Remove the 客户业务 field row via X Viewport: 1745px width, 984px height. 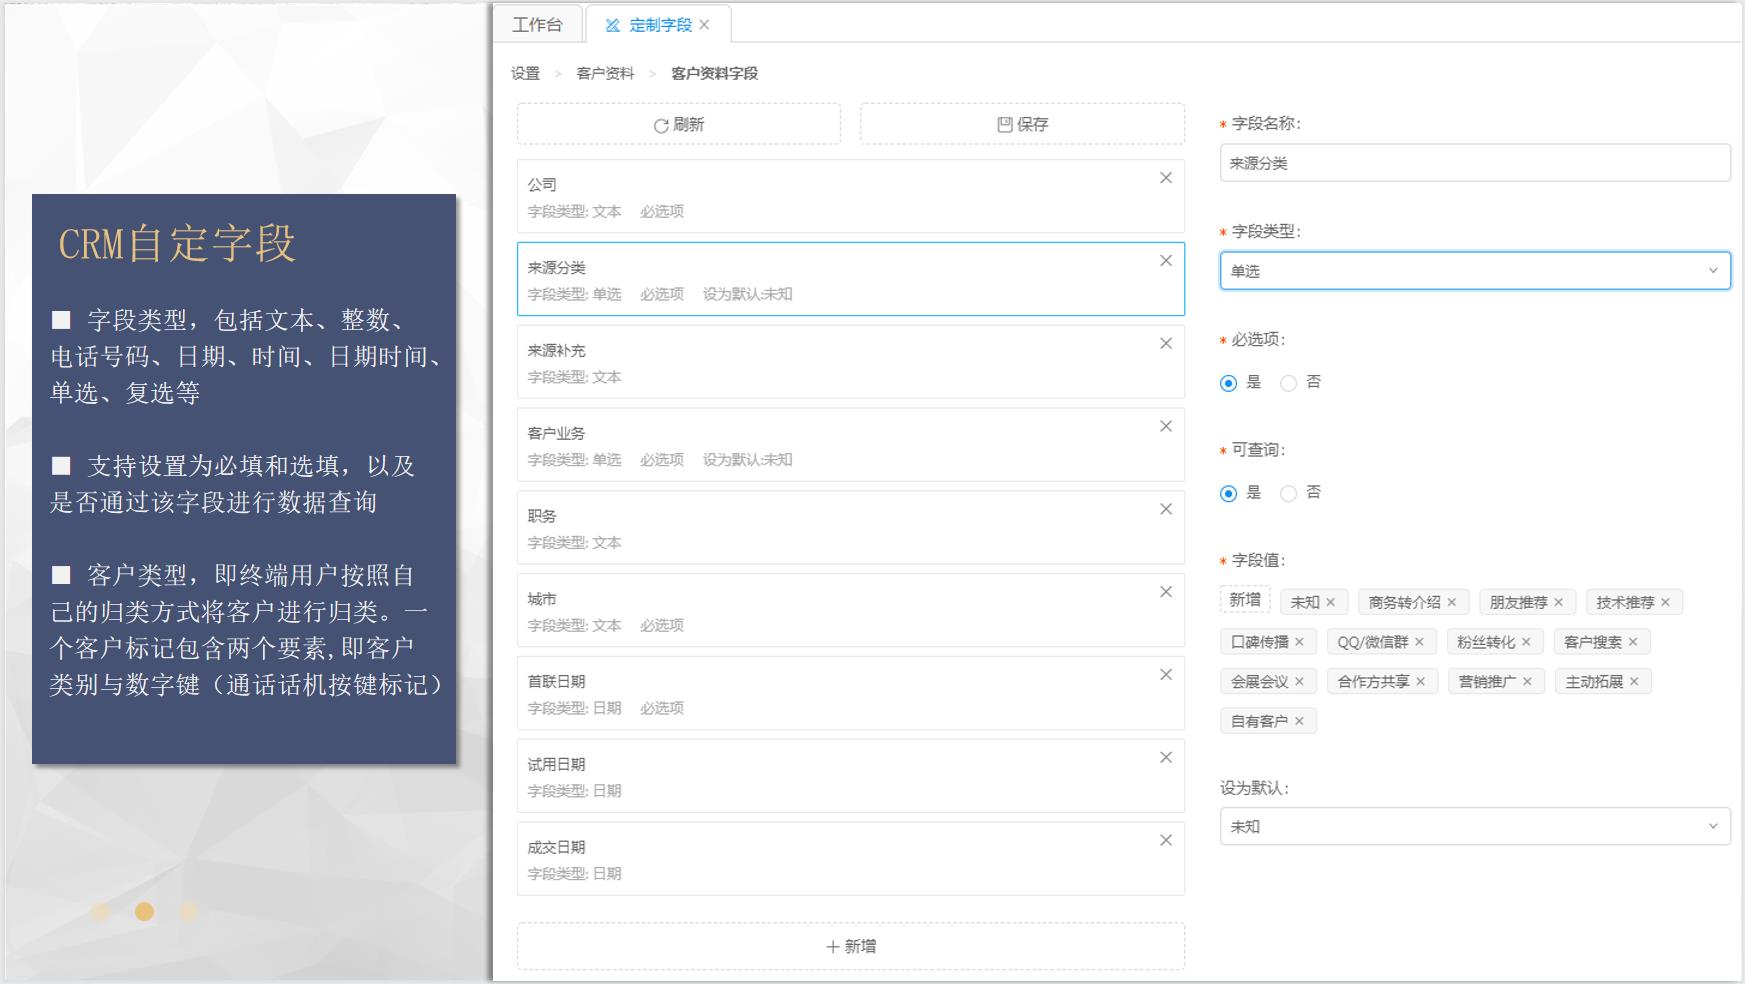point(1166,427)
